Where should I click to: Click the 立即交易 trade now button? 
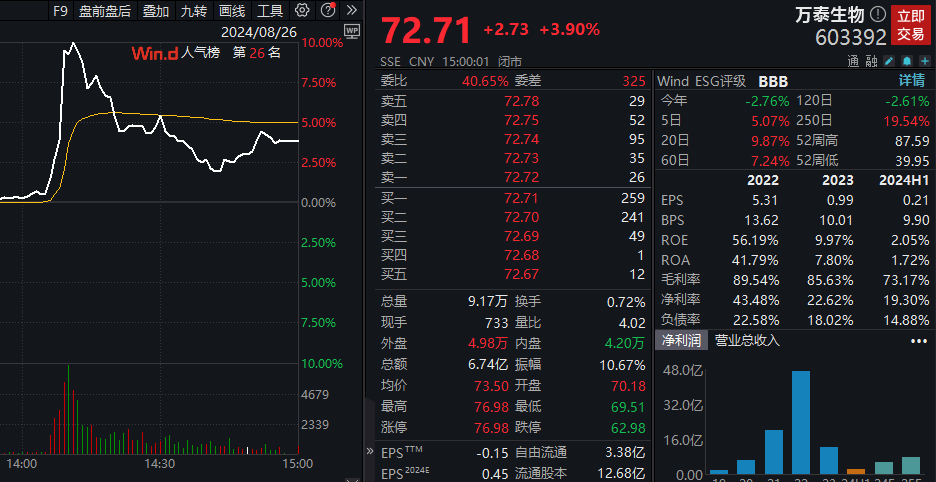pos(911,25)
